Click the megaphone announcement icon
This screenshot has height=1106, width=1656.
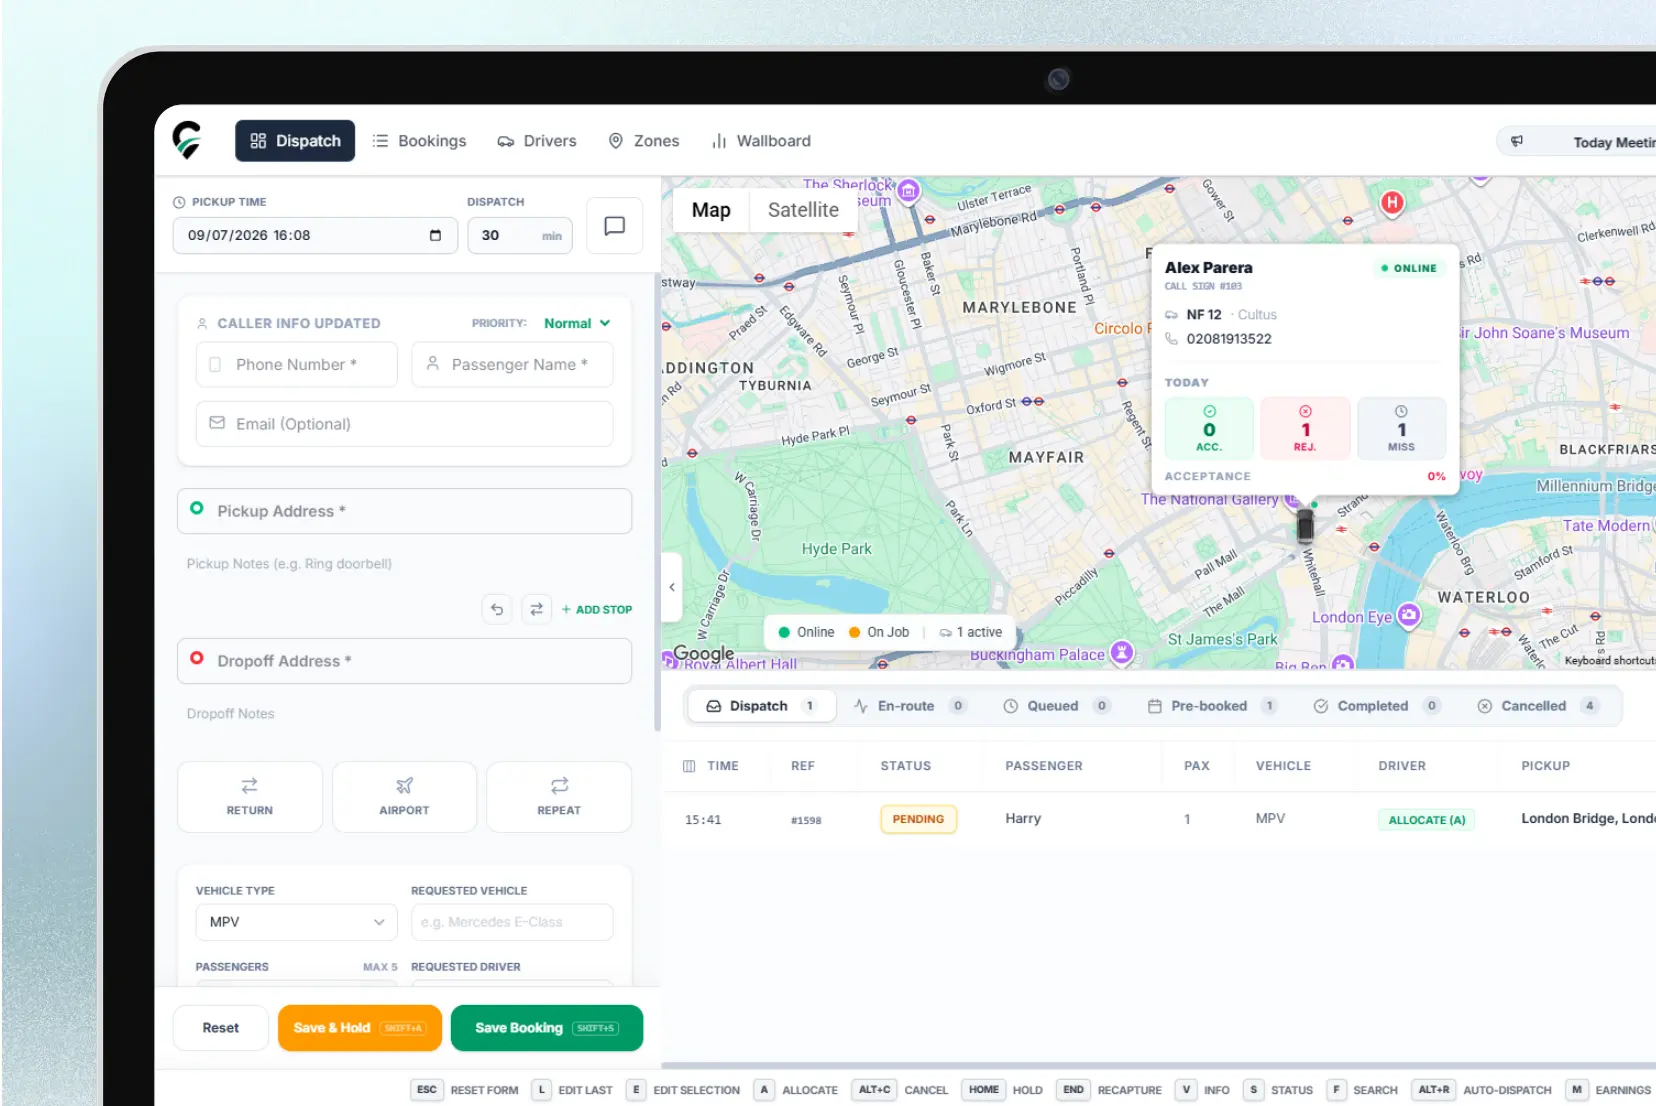click(1517, 142)
